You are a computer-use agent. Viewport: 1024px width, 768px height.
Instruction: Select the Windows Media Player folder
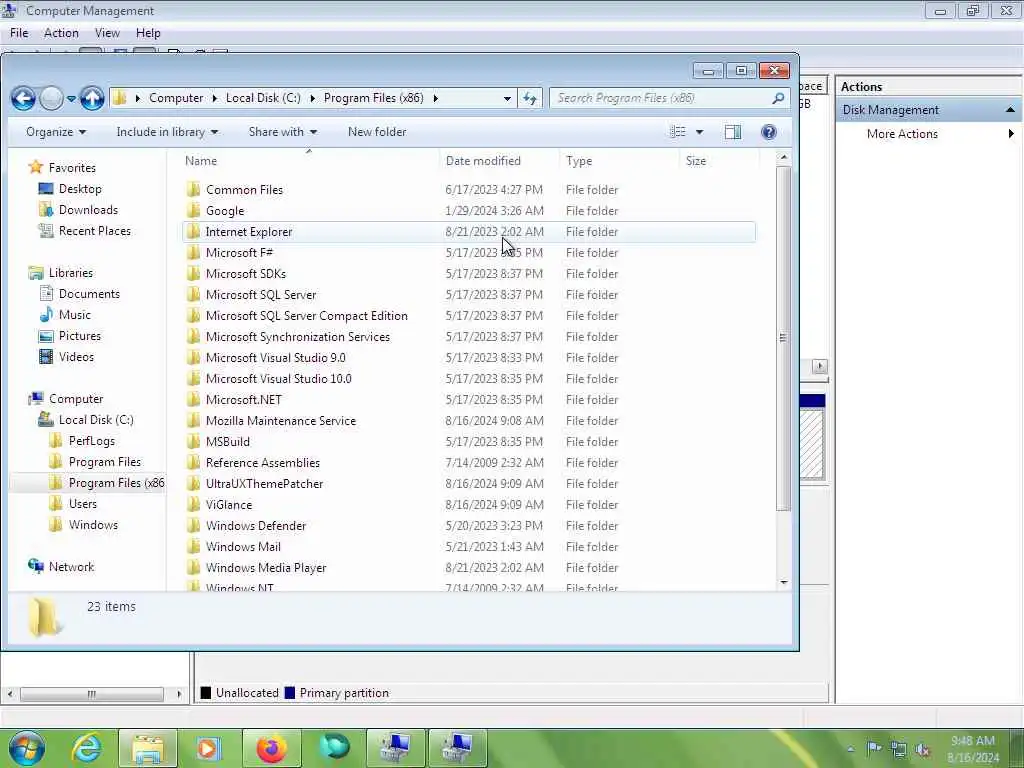click(469, 568)
